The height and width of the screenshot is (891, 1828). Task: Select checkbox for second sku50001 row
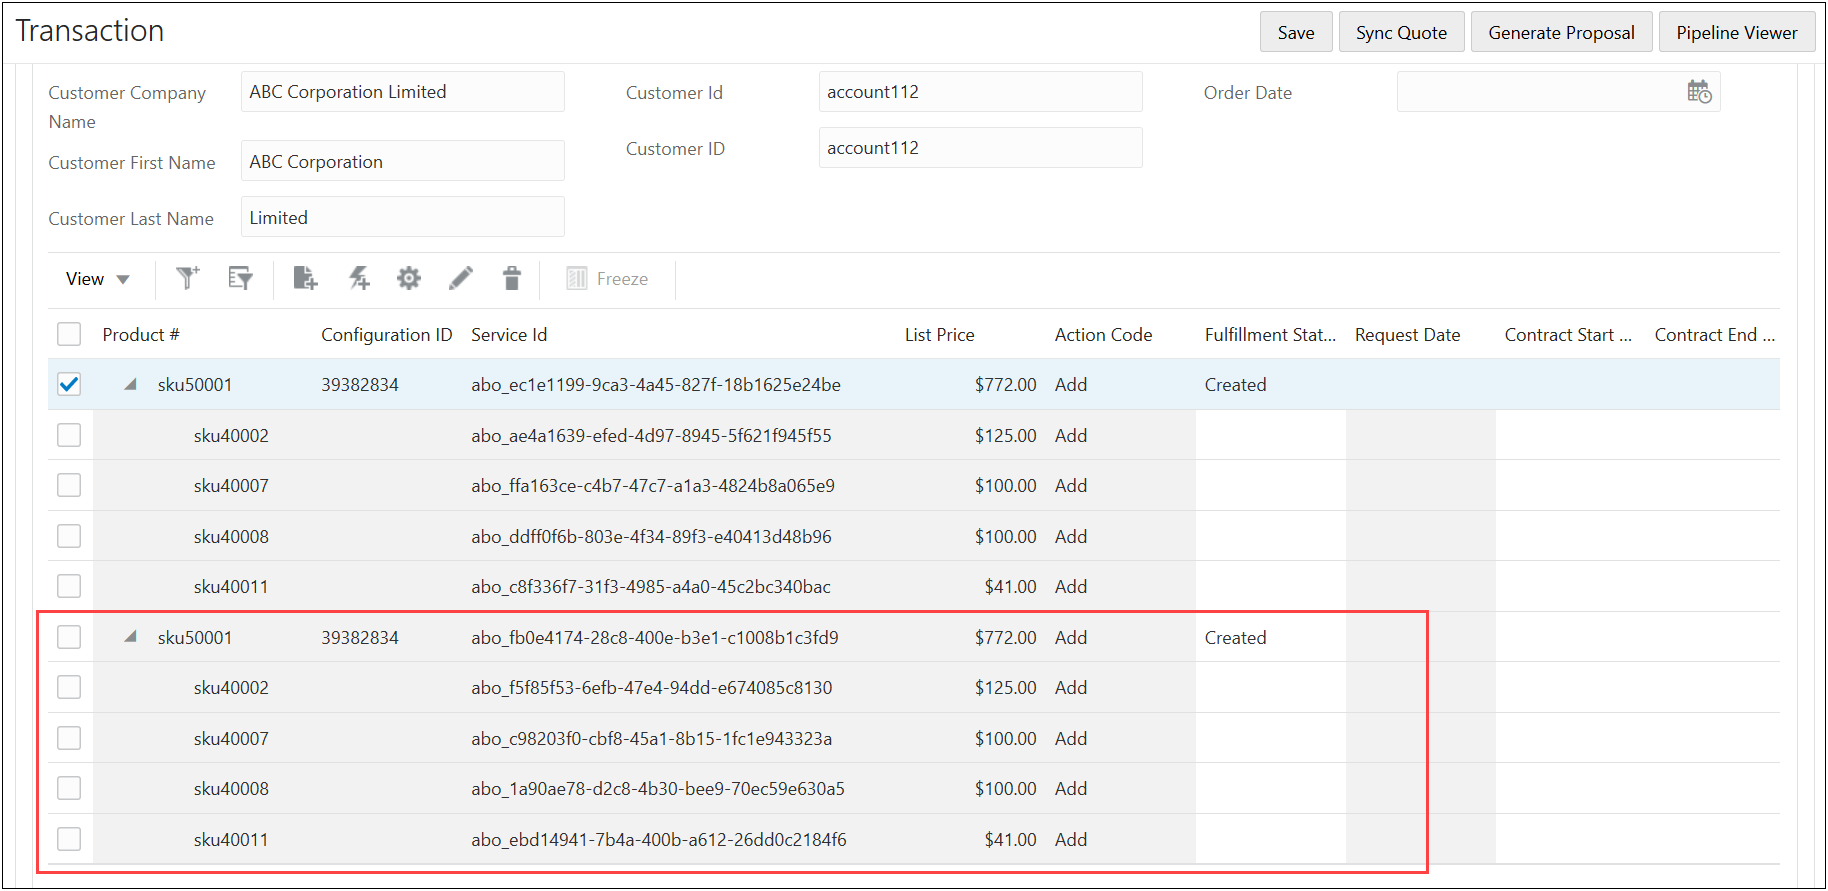[69, 637]
